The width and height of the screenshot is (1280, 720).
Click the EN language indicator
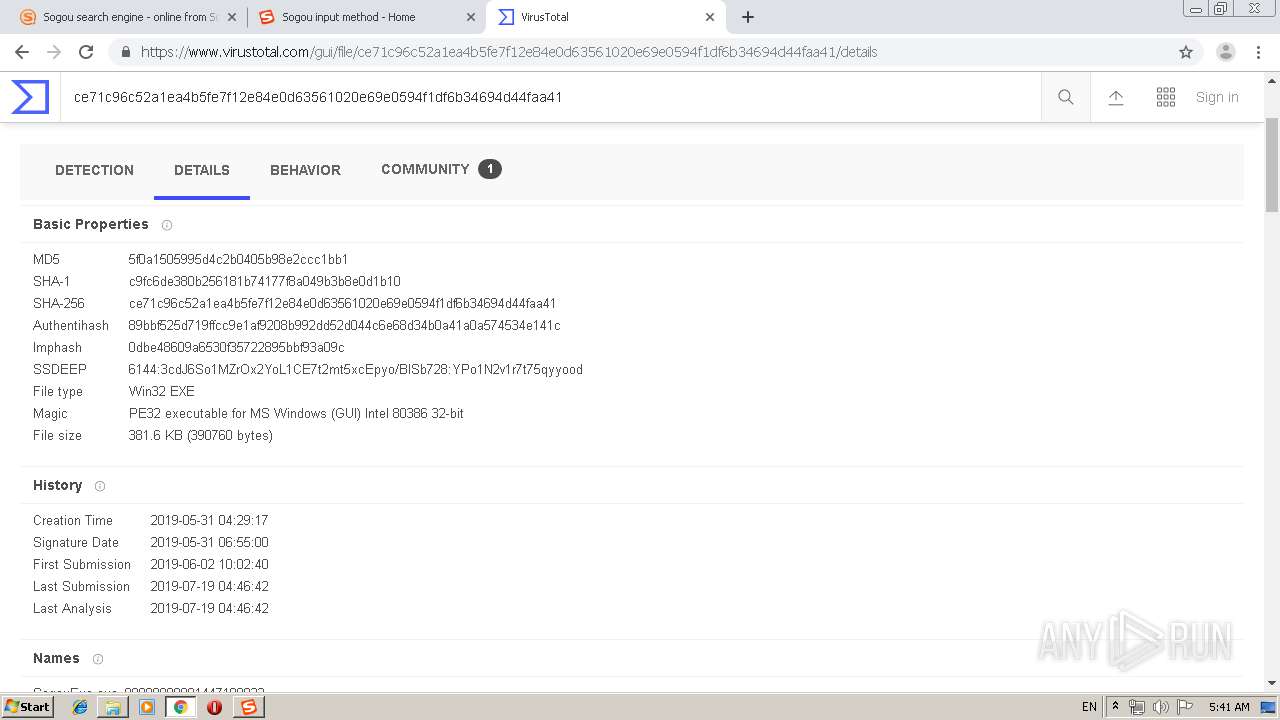coord(1089,707)
